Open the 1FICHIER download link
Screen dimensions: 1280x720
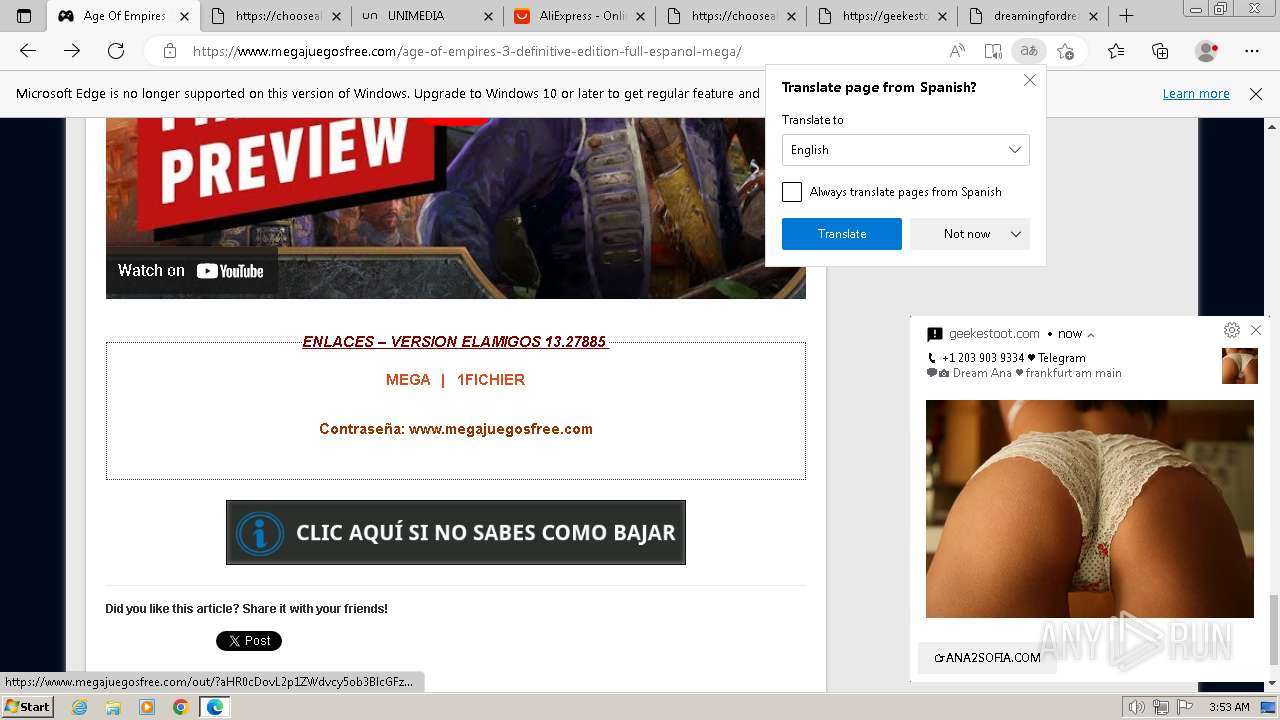pos(491,380)
